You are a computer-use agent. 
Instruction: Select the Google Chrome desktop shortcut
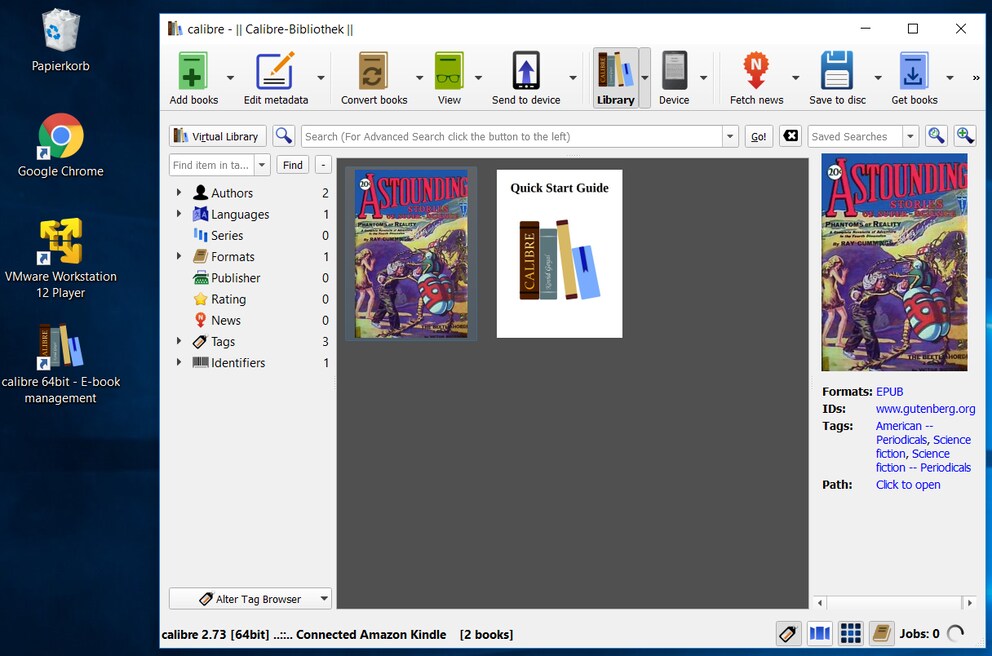coord(61,145)
